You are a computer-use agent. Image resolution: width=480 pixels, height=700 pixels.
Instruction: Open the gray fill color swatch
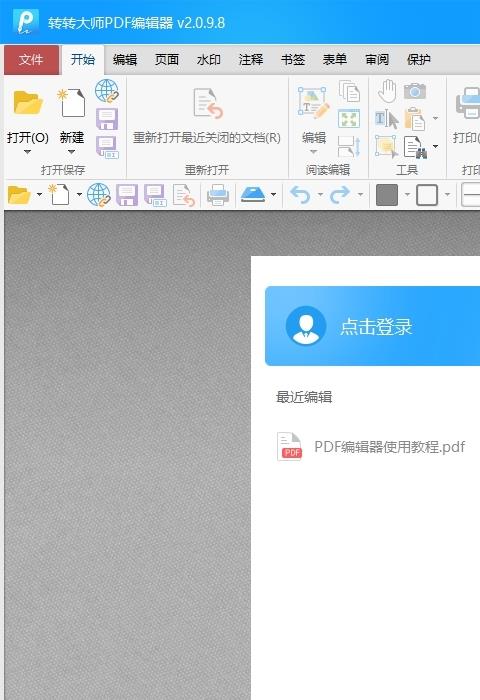387,195
